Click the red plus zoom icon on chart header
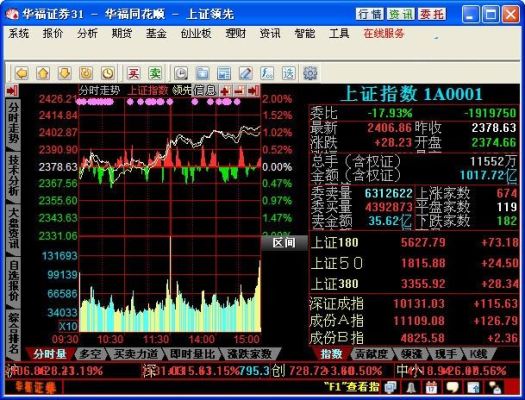 tap(225, 91)
